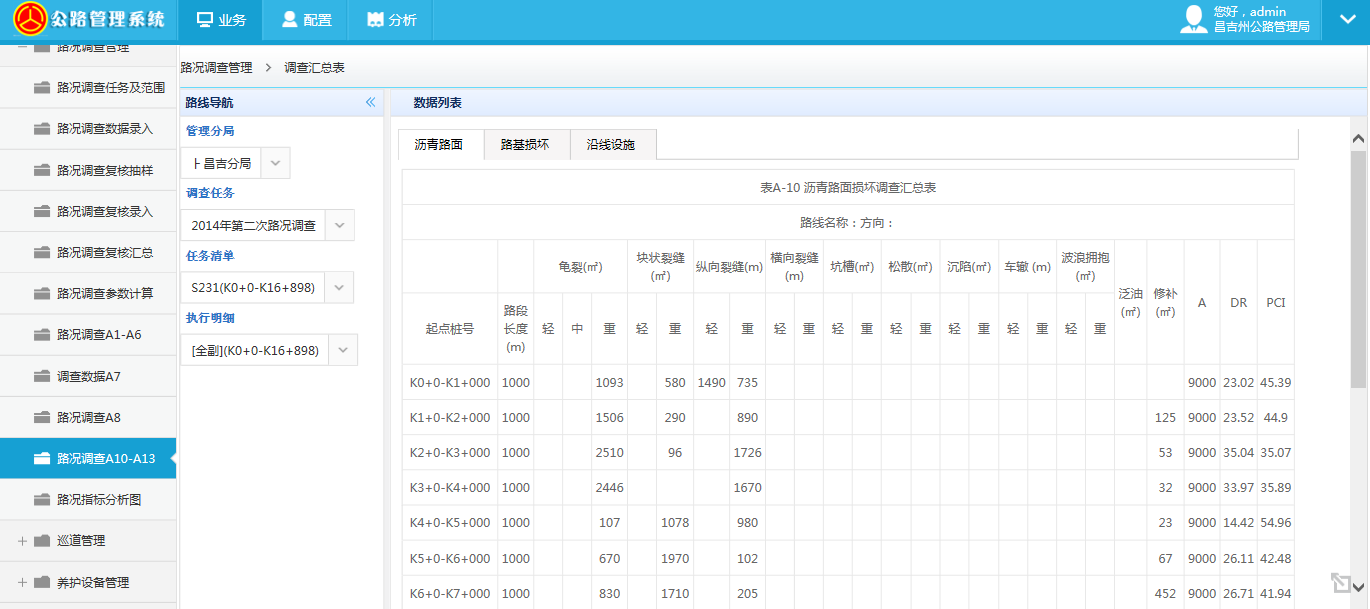1370x609 pixels.
Task: Click the chart icon on 分析 tab
Action: click(x=375, y=20)
